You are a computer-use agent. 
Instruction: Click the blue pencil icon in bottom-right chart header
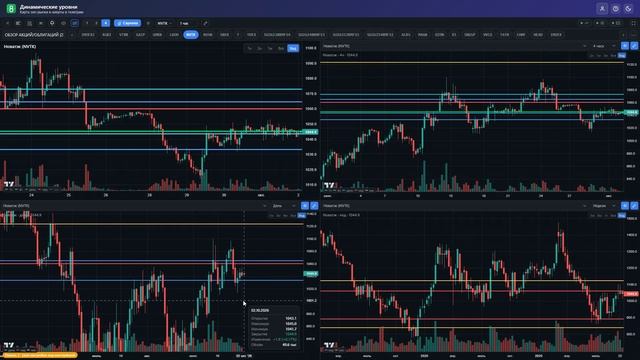tap(634, 206)
